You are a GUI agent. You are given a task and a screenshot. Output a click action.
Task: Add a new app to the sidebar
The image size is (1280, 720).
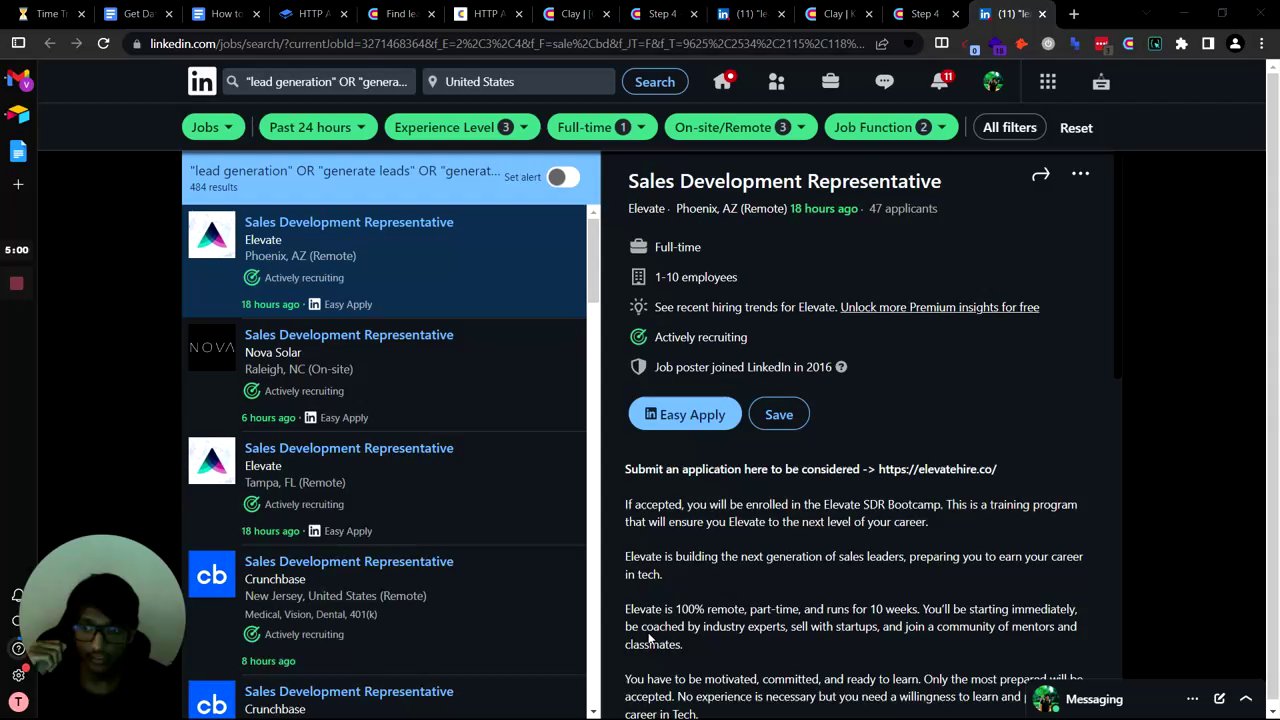coord(18,185)
